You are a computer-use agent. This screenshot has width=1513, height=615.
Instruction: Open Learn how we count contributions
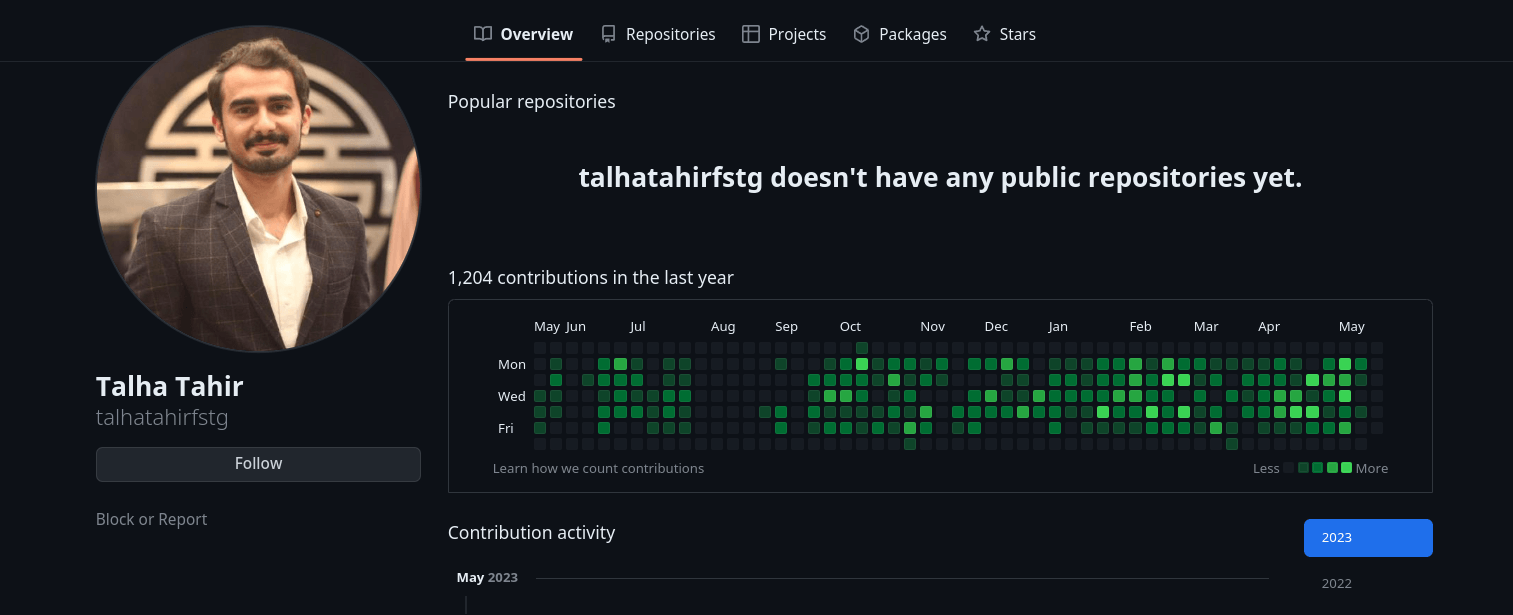point(598,468)
